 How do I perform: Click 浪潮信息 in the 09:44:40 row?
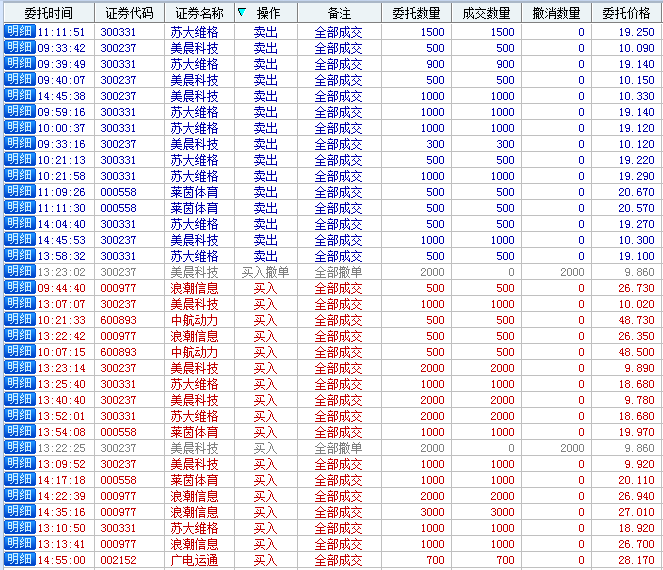pyautogui.click(x=194, y=288)
